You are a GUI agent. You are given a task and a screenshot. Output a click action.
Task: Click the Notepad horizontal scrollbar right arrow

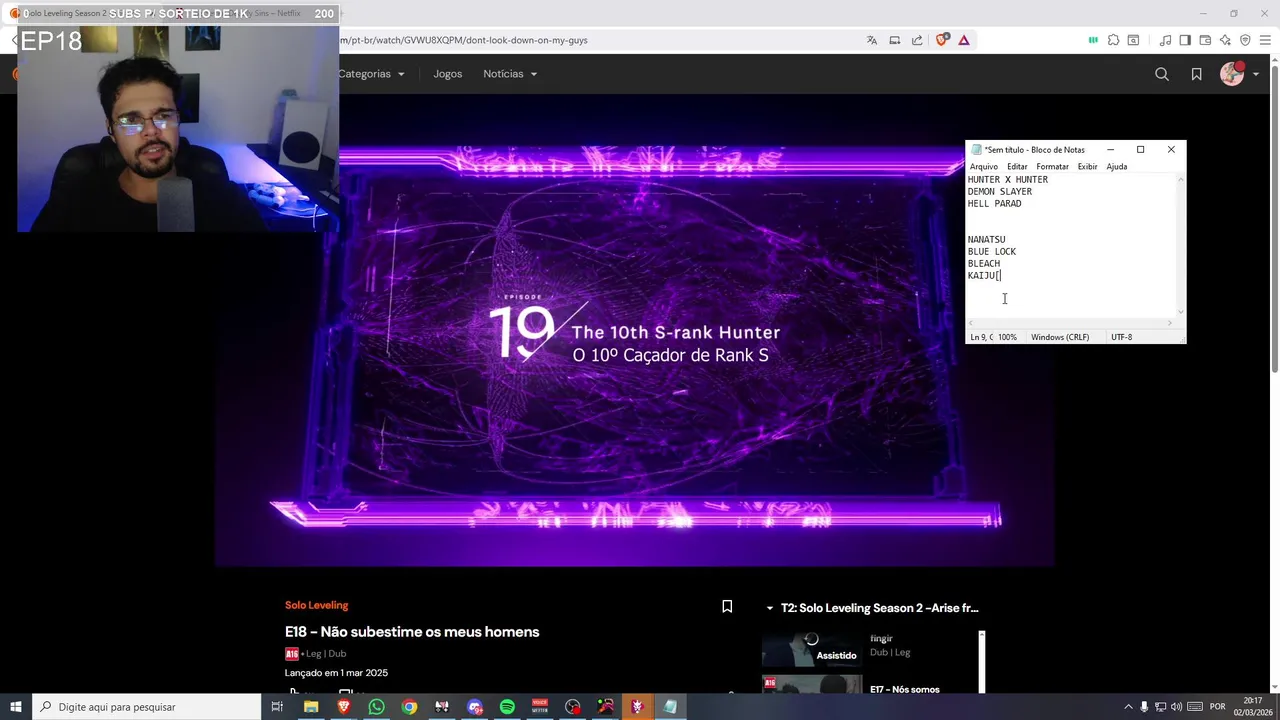(1170, 323)
